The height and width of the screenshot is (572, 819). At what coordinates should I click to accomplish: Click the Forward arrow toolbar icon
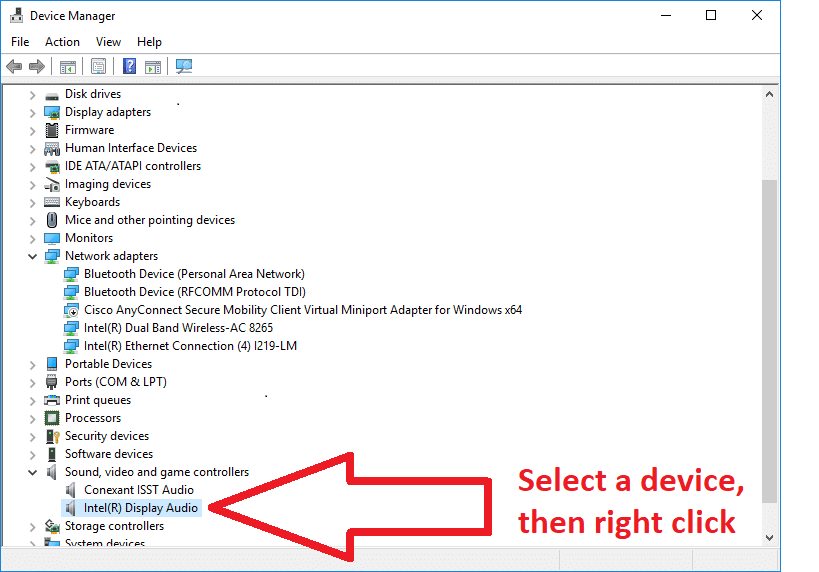click(37, 67)
